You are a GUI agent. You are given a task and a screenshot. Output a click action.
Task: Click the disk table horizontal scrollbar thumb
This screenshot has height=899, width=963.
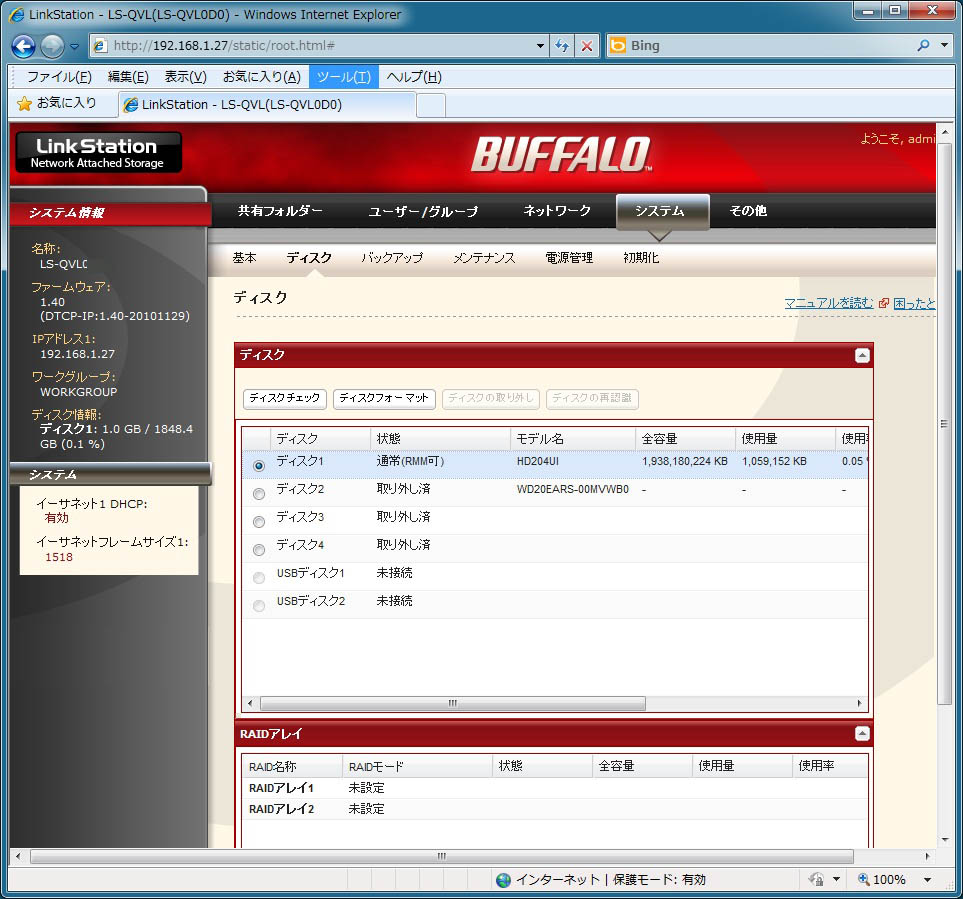point(453,703)
